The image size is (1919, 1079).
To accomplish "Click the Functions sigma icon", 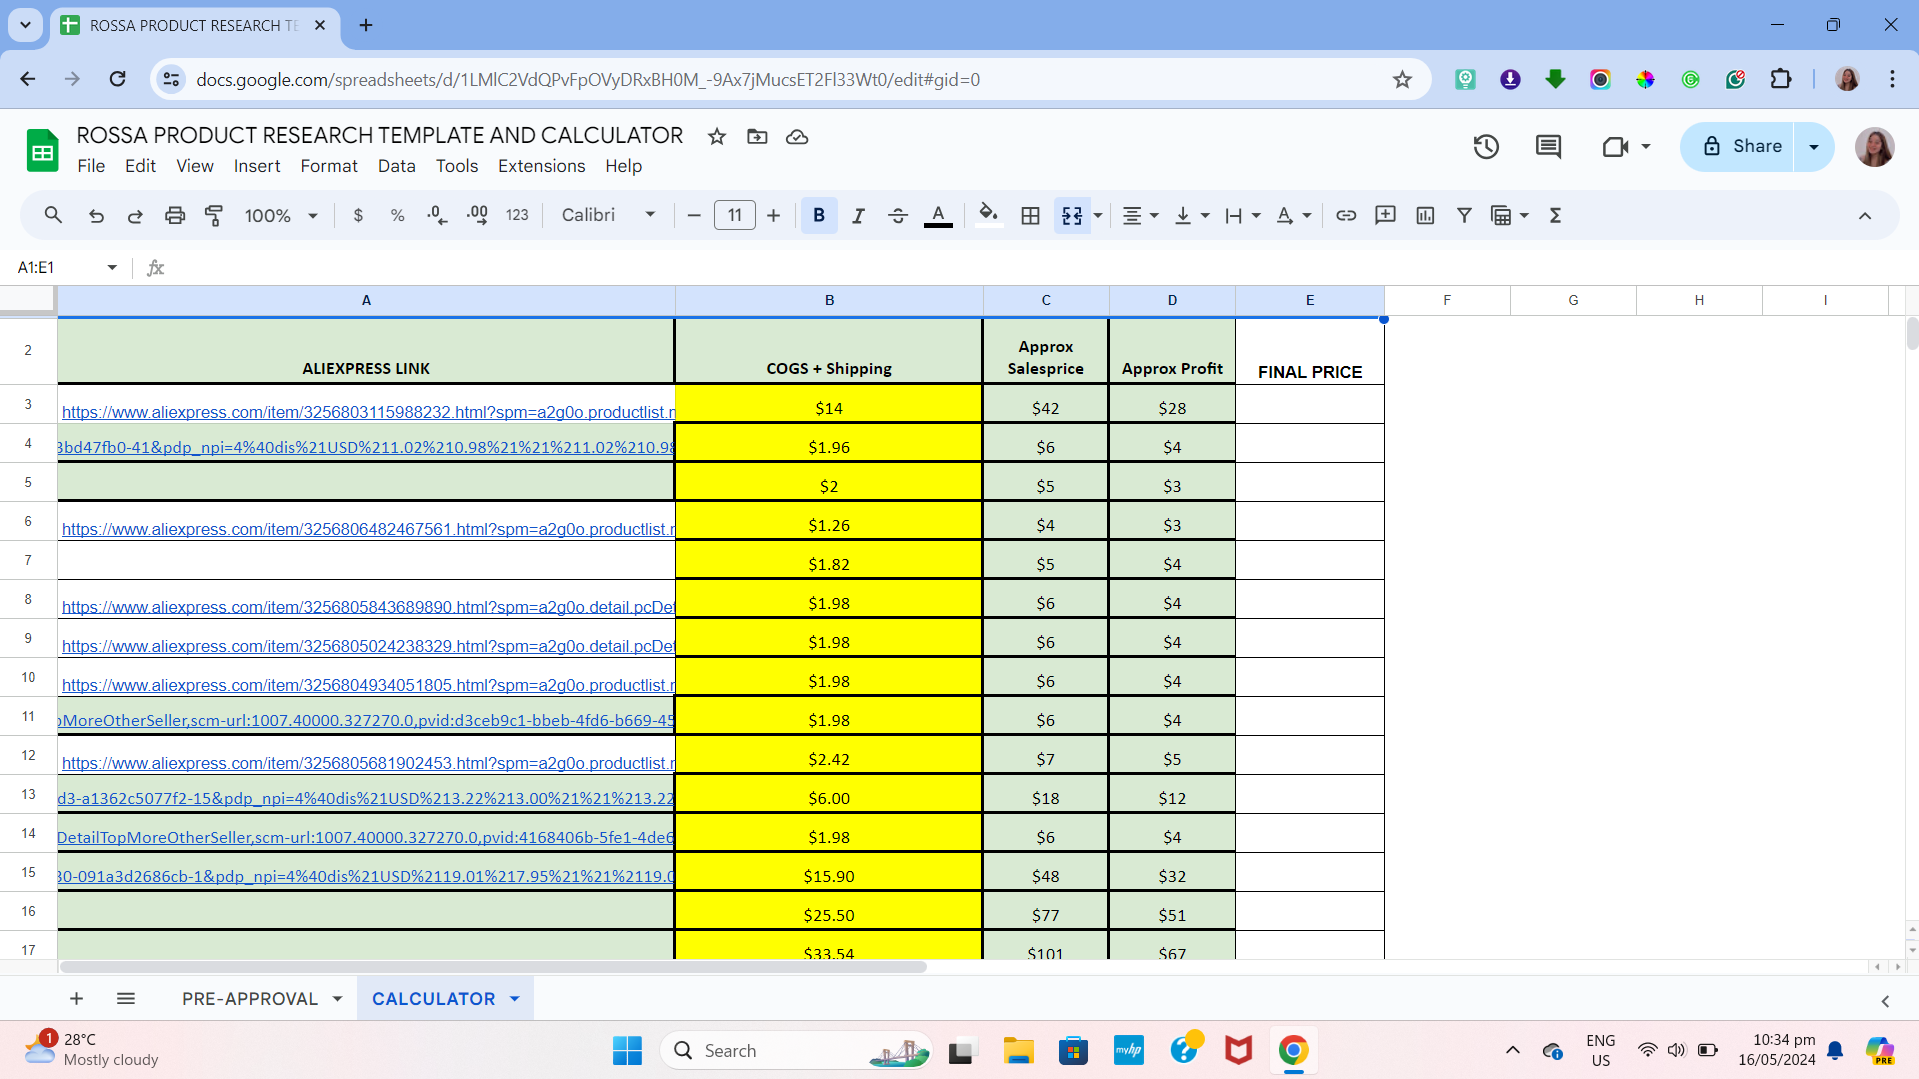I will (1555, 215).
